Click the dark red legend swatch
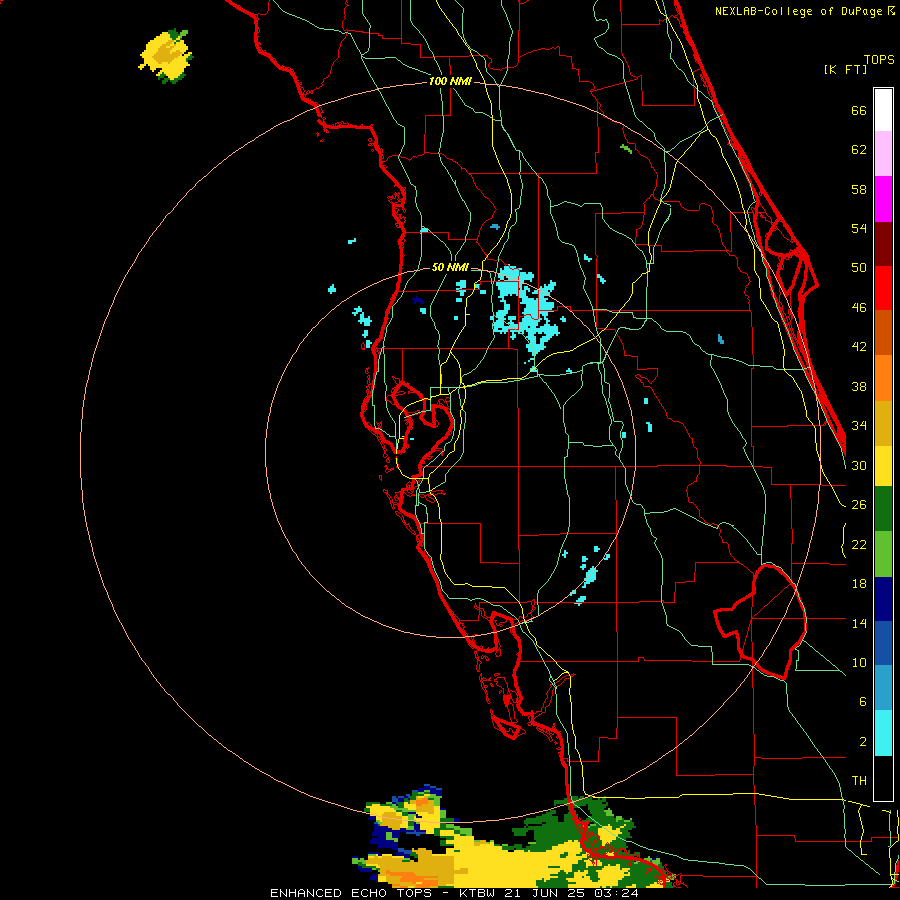Image resolution: width=900 pixels, height=900 pixels. (x=883, y=244)
